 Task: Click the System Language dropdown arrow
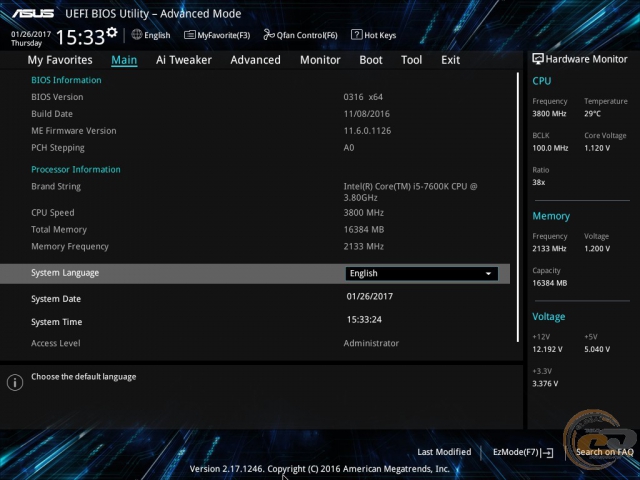coord(488,274)
